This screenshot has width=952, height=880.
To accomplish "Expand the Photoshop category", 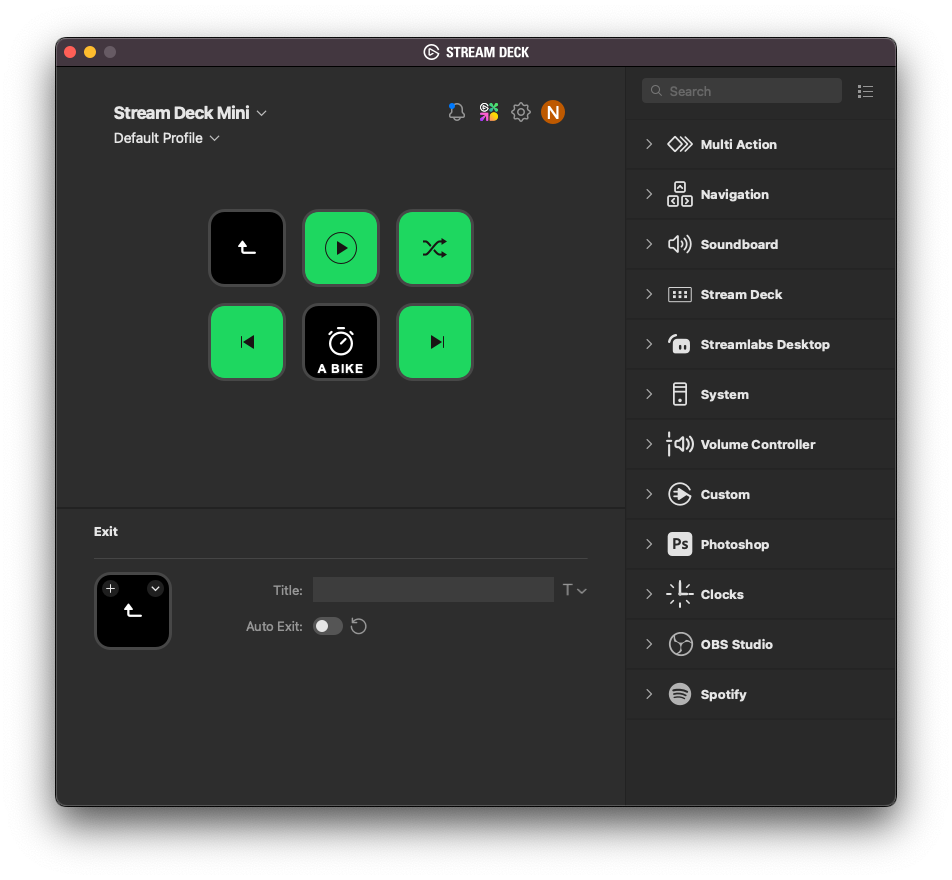I will [x=648, y=544].
